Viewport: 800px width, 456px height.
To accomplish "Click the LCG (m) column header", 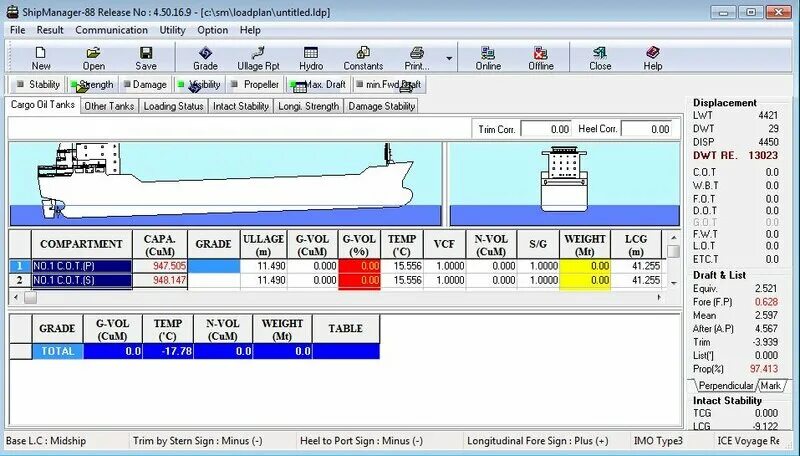I will click(x=636, y=244).
